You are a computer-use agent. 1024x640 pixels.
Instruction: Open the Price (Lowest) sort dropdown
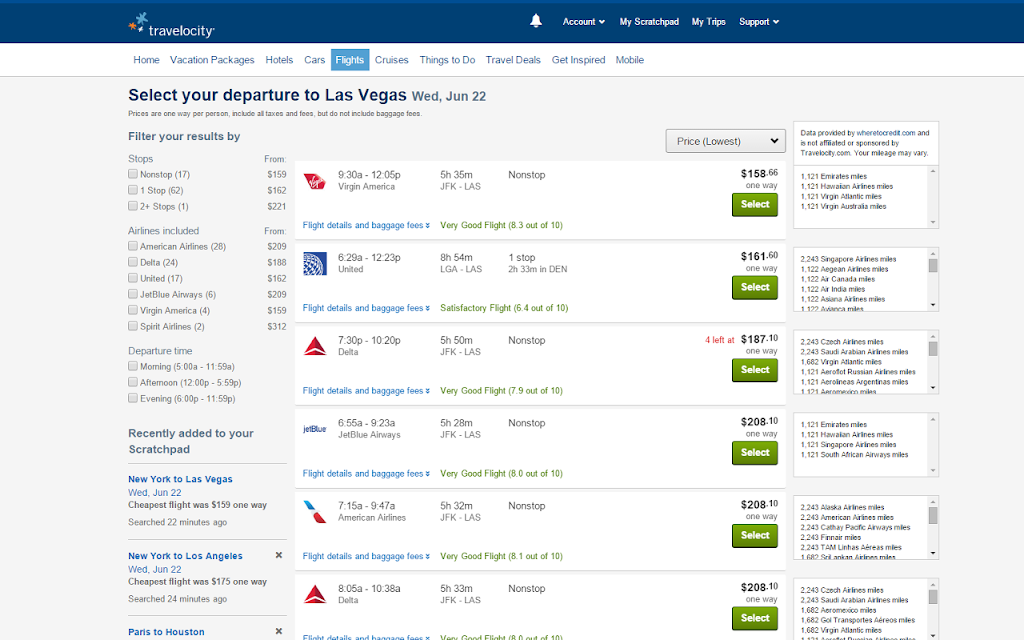point(725,141)
